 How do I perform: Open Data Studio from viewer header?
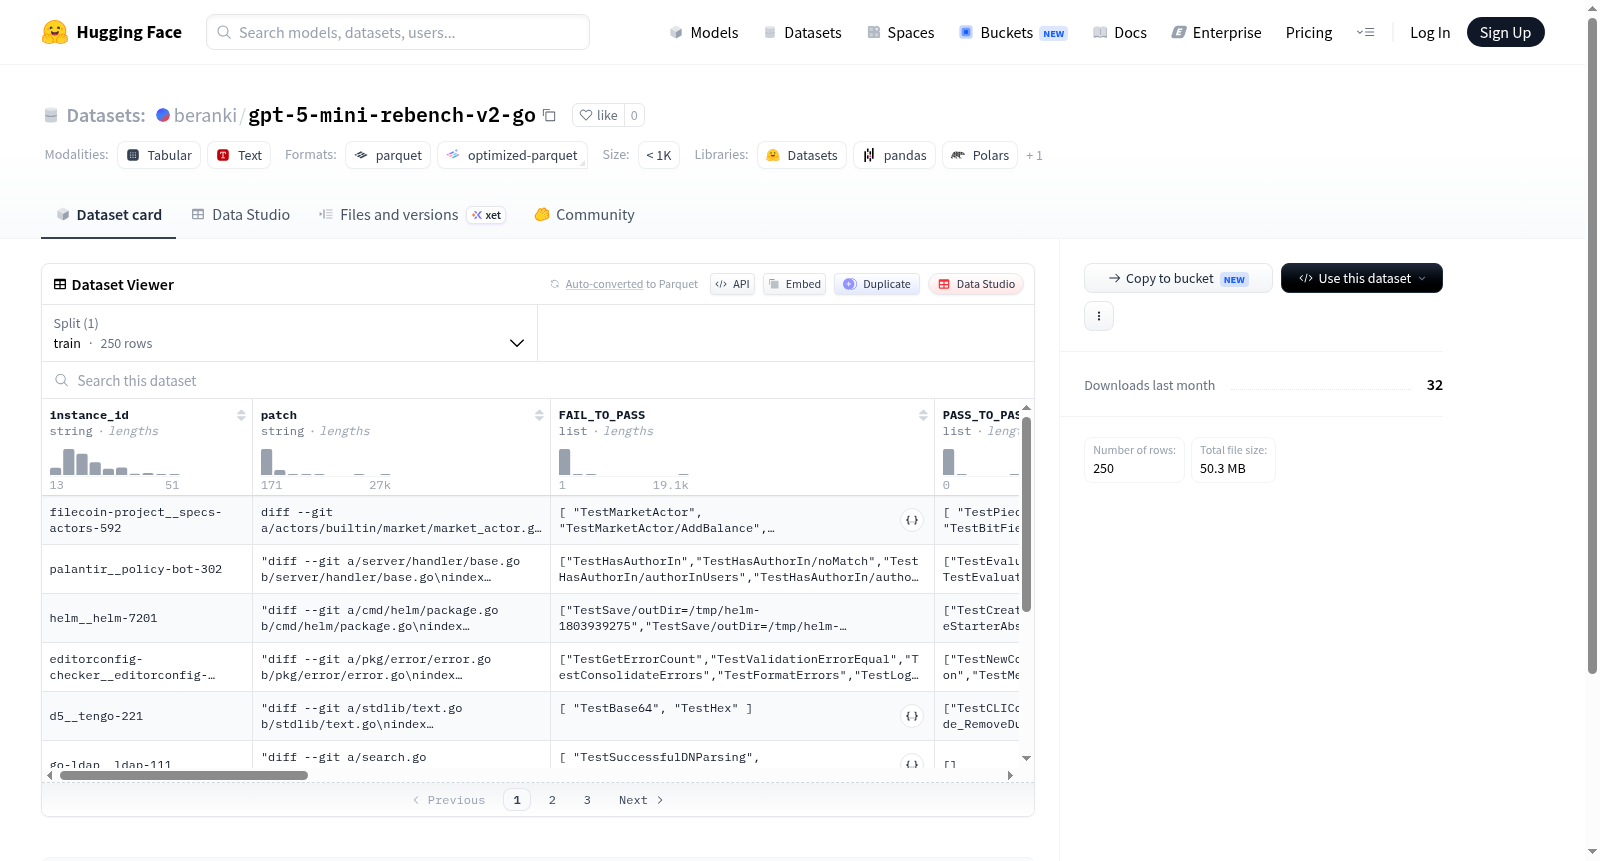(x=976, y=284)
